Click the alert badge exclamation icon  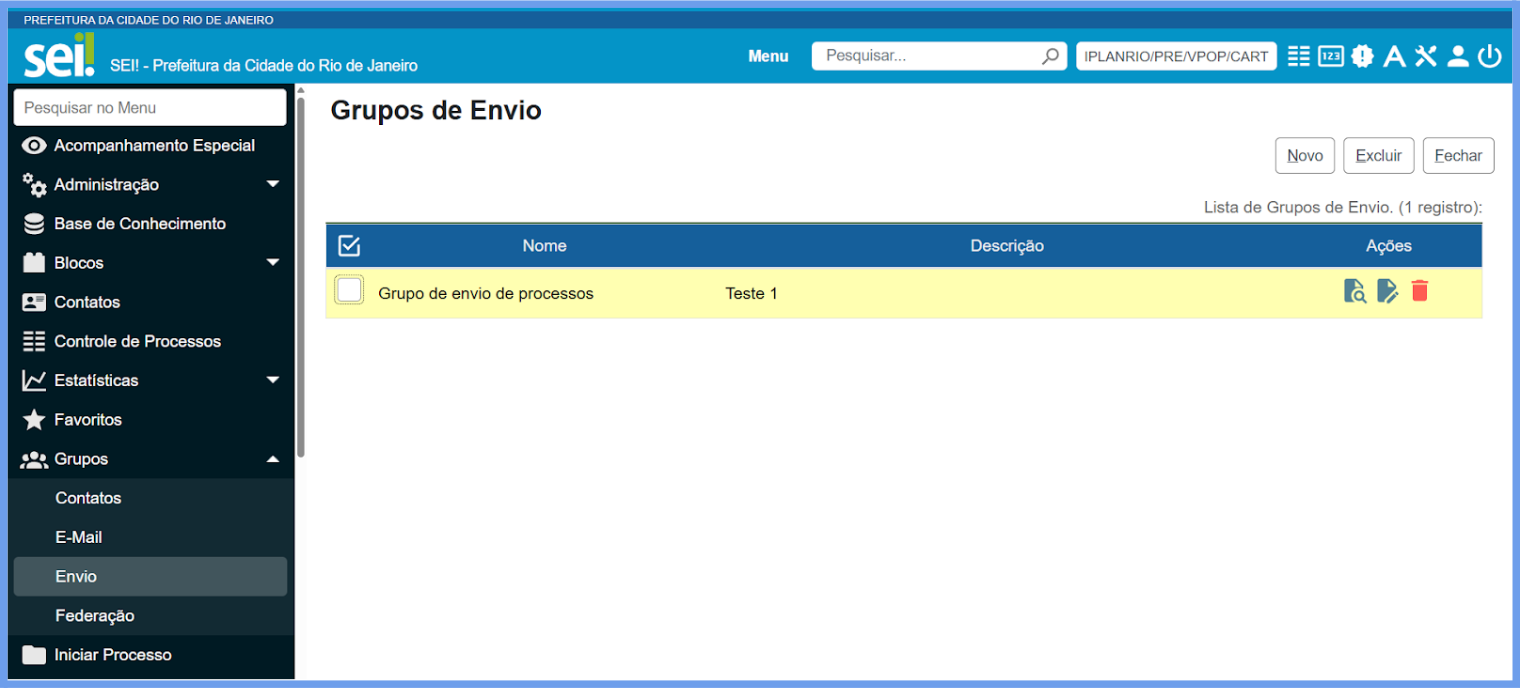point(1362,56)
